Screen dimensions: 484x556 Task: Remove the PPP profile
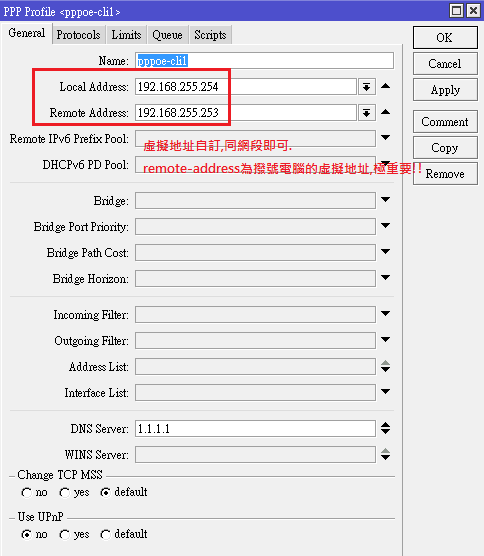pos(445,174)
